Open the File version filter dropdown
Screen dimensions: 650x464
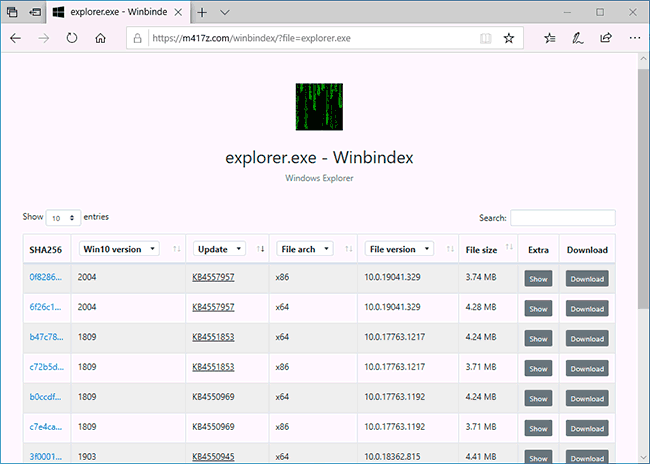pyautogui.click(x=399, y=249)
